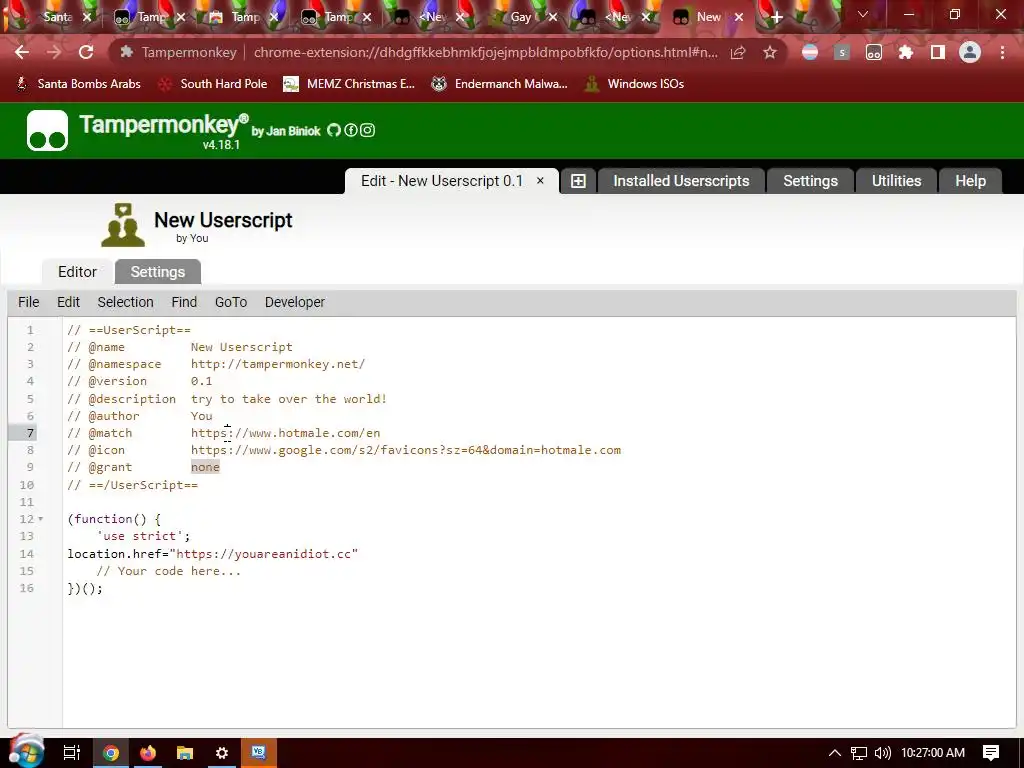The width and height of the screenshot is (1024, 768).
Task: Switch to the Gay browser tab
Action: (520, 18)
